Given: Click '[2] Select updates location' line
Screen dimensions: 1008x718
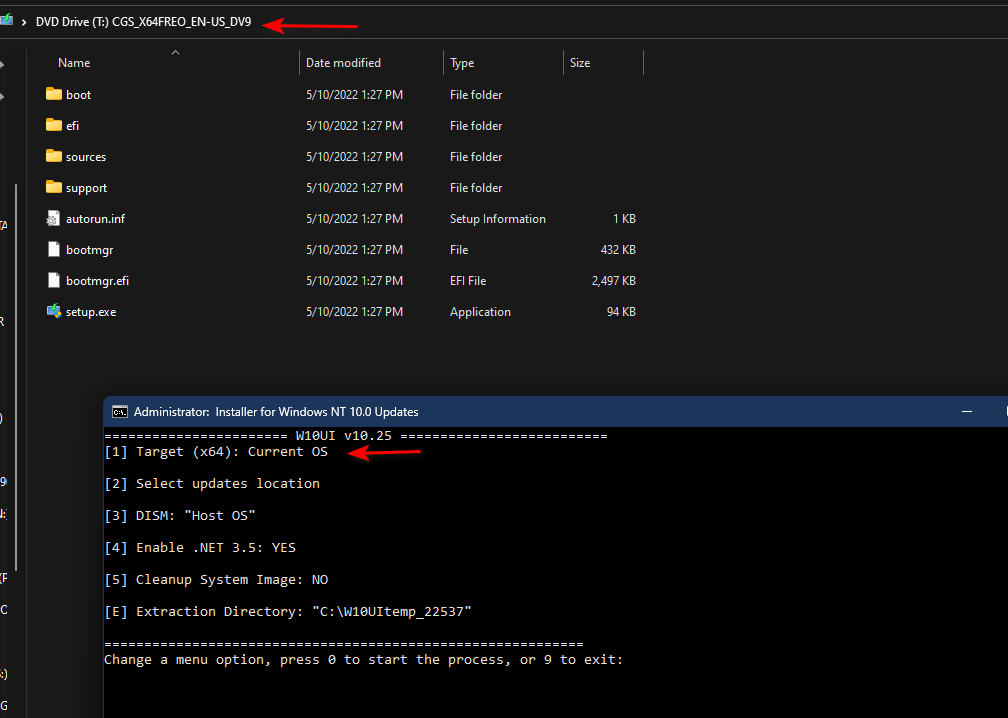Looking at the screenshot, I should (x=212, y=483).
